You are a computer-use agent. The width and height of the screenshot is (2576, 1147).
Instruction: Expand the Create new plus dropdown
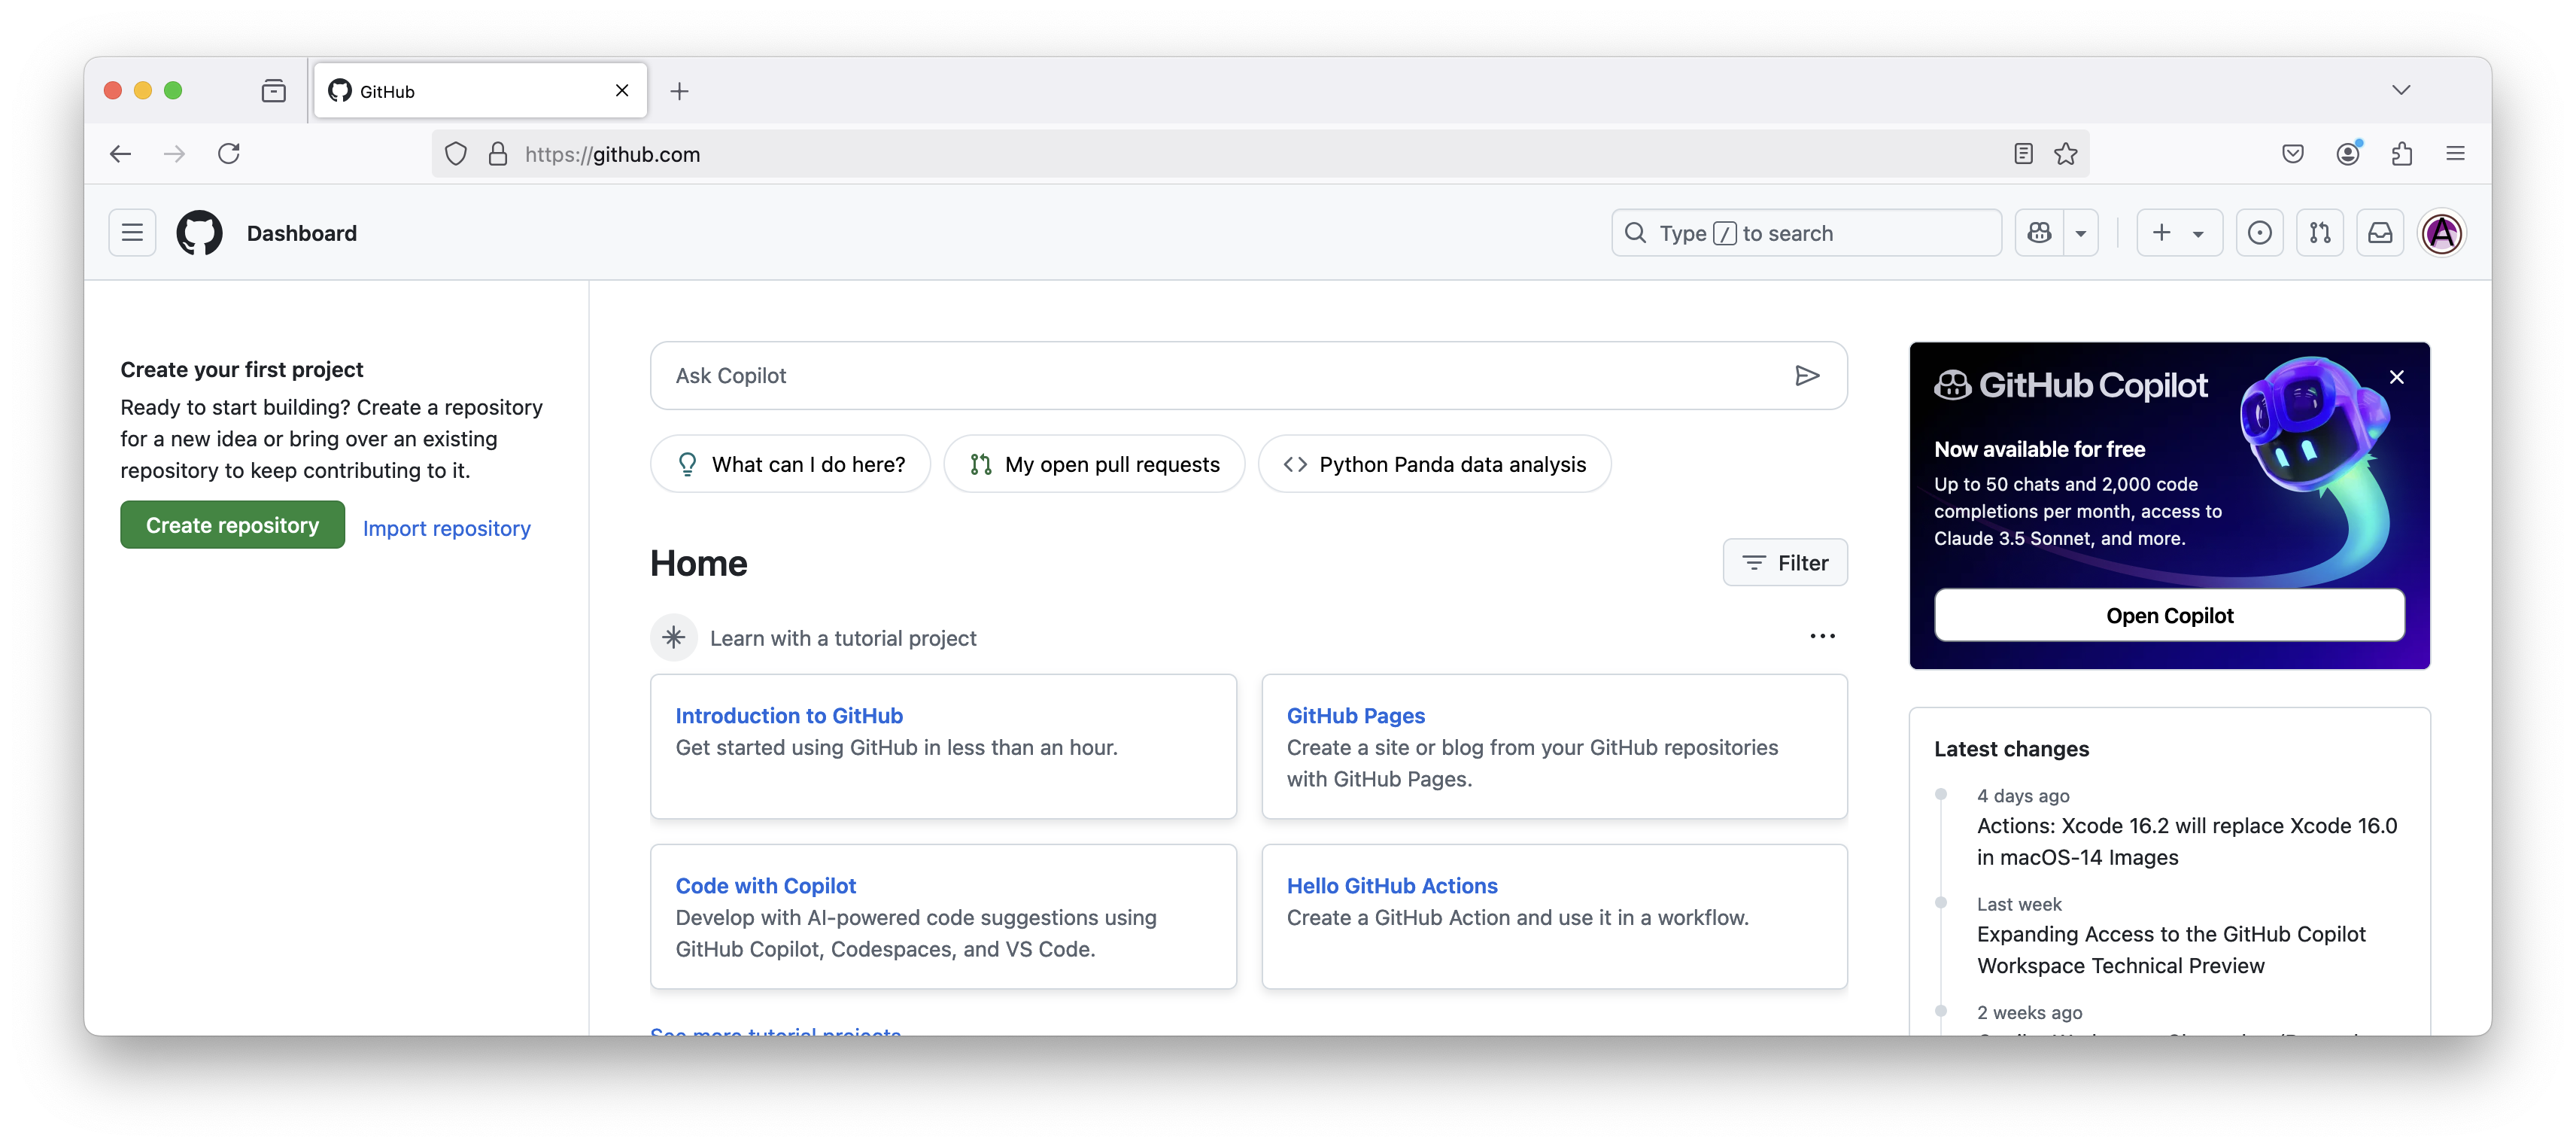click(x=2178, y=233)
